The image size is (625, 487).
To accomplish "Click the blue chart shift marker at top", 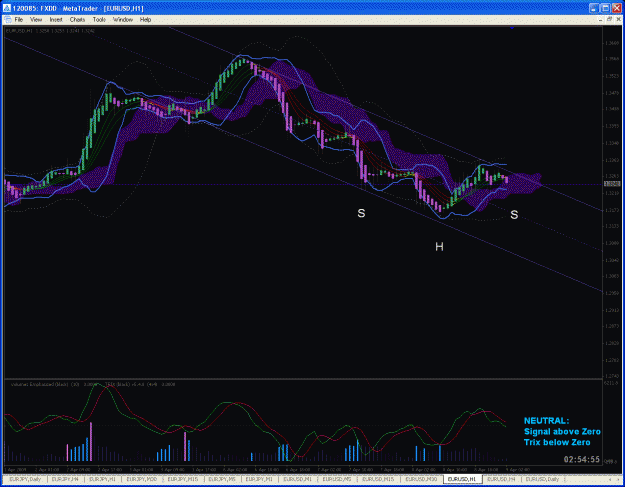I will click(x=512, y=28).
